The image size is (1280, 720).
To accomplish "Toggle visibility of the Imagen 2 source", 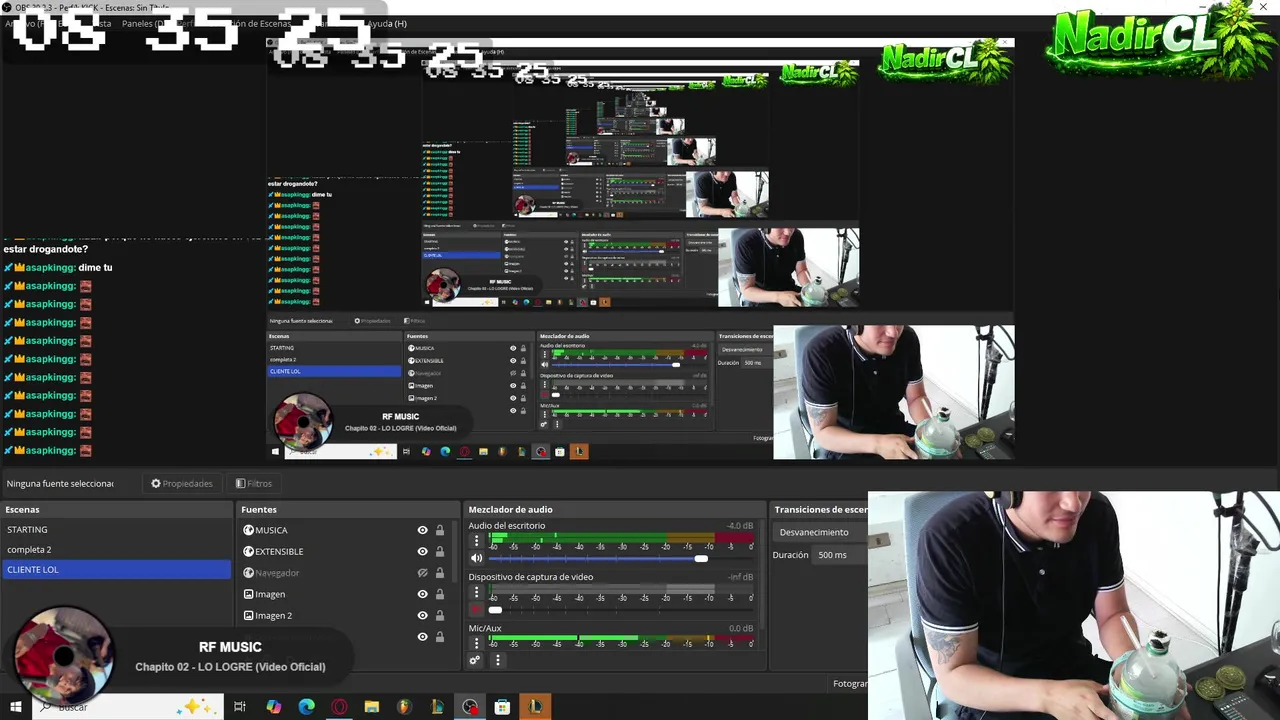I will pyautogui.click(x=422, y=615).
